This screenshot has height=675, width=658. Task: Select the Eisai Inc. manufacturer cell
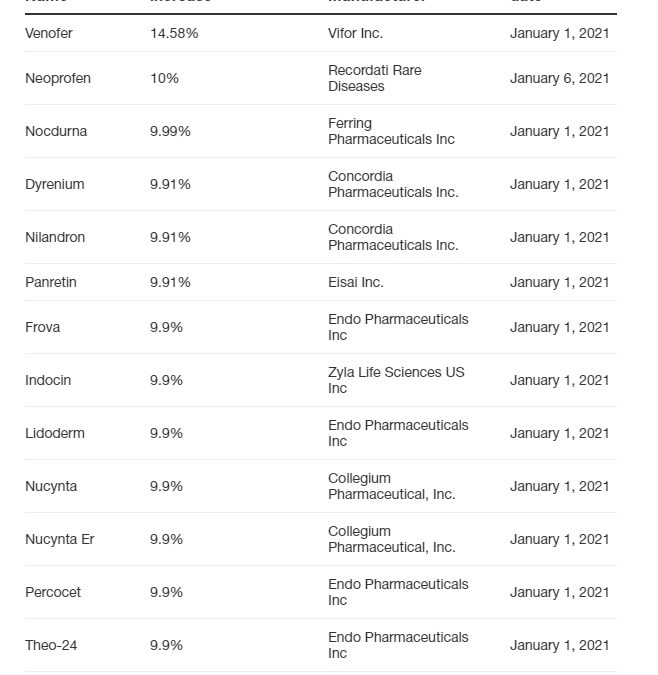point(355,282)
